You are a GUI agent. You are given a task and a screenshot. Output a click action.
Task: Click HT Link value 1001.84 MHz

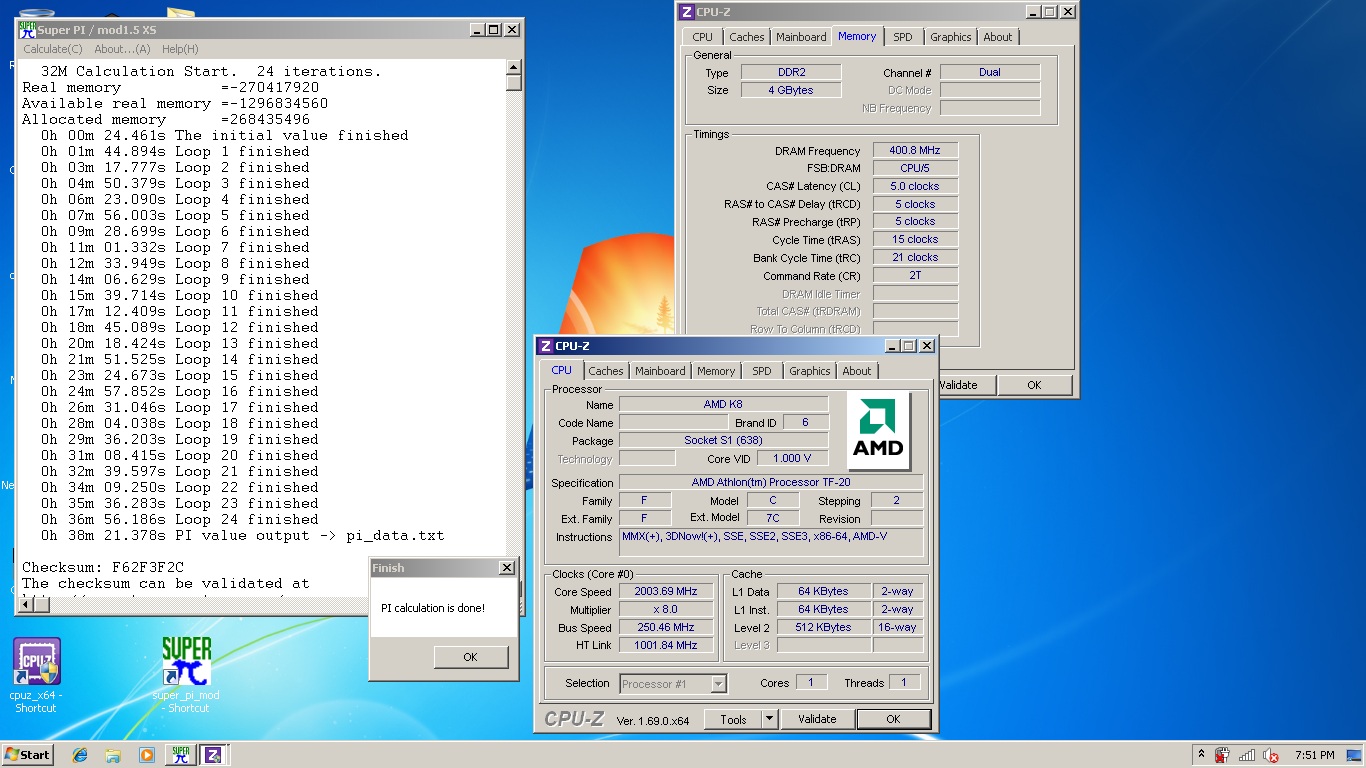pyautogui.click(x=666, y=646)
